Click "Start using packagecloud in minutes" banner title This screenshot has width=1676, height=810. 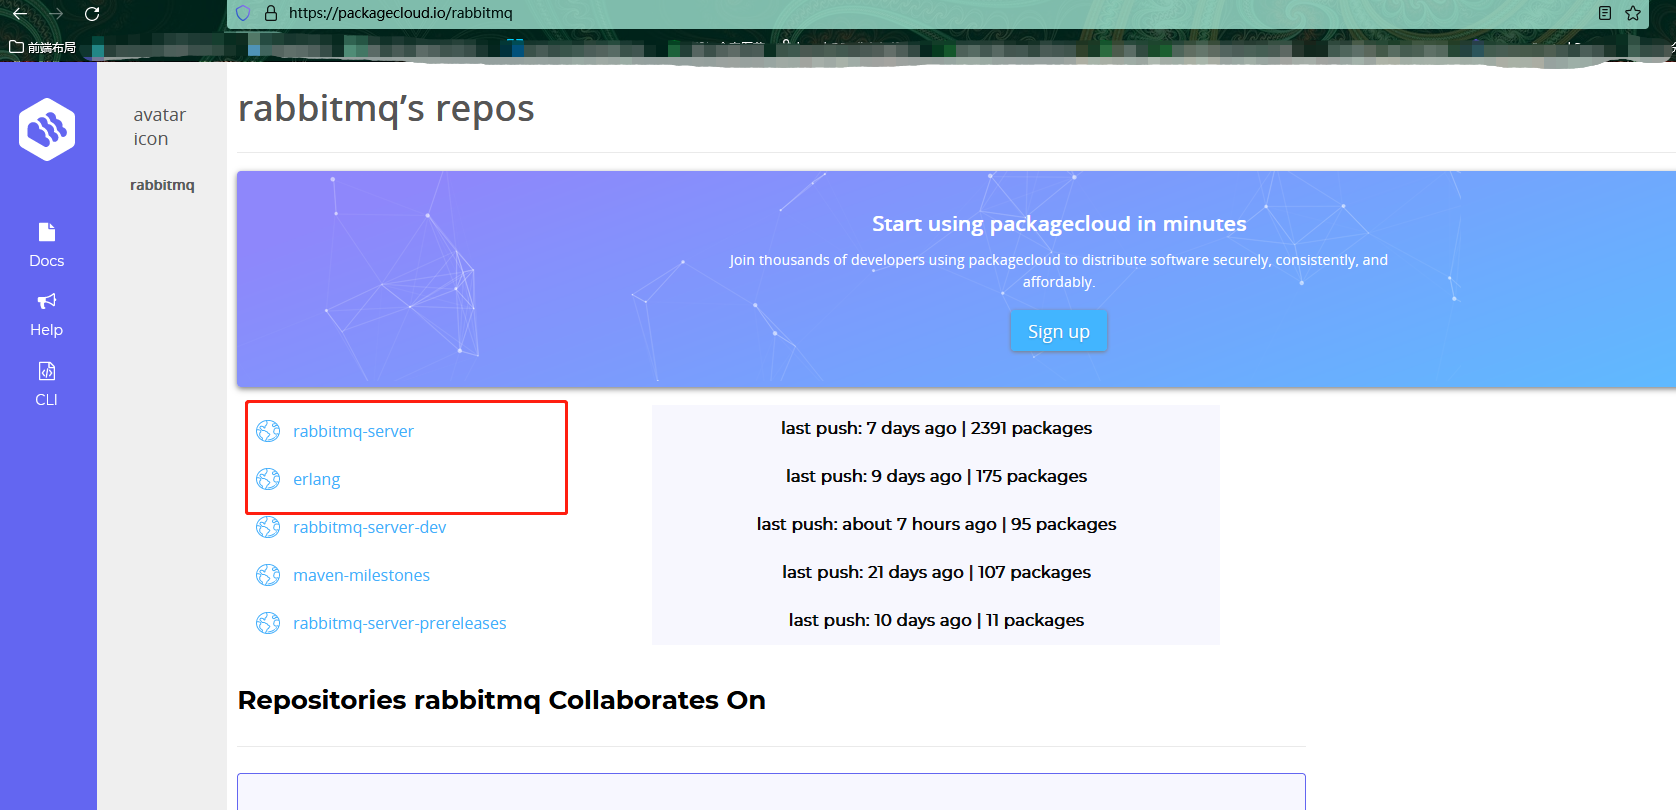[x=1059, y=224]
